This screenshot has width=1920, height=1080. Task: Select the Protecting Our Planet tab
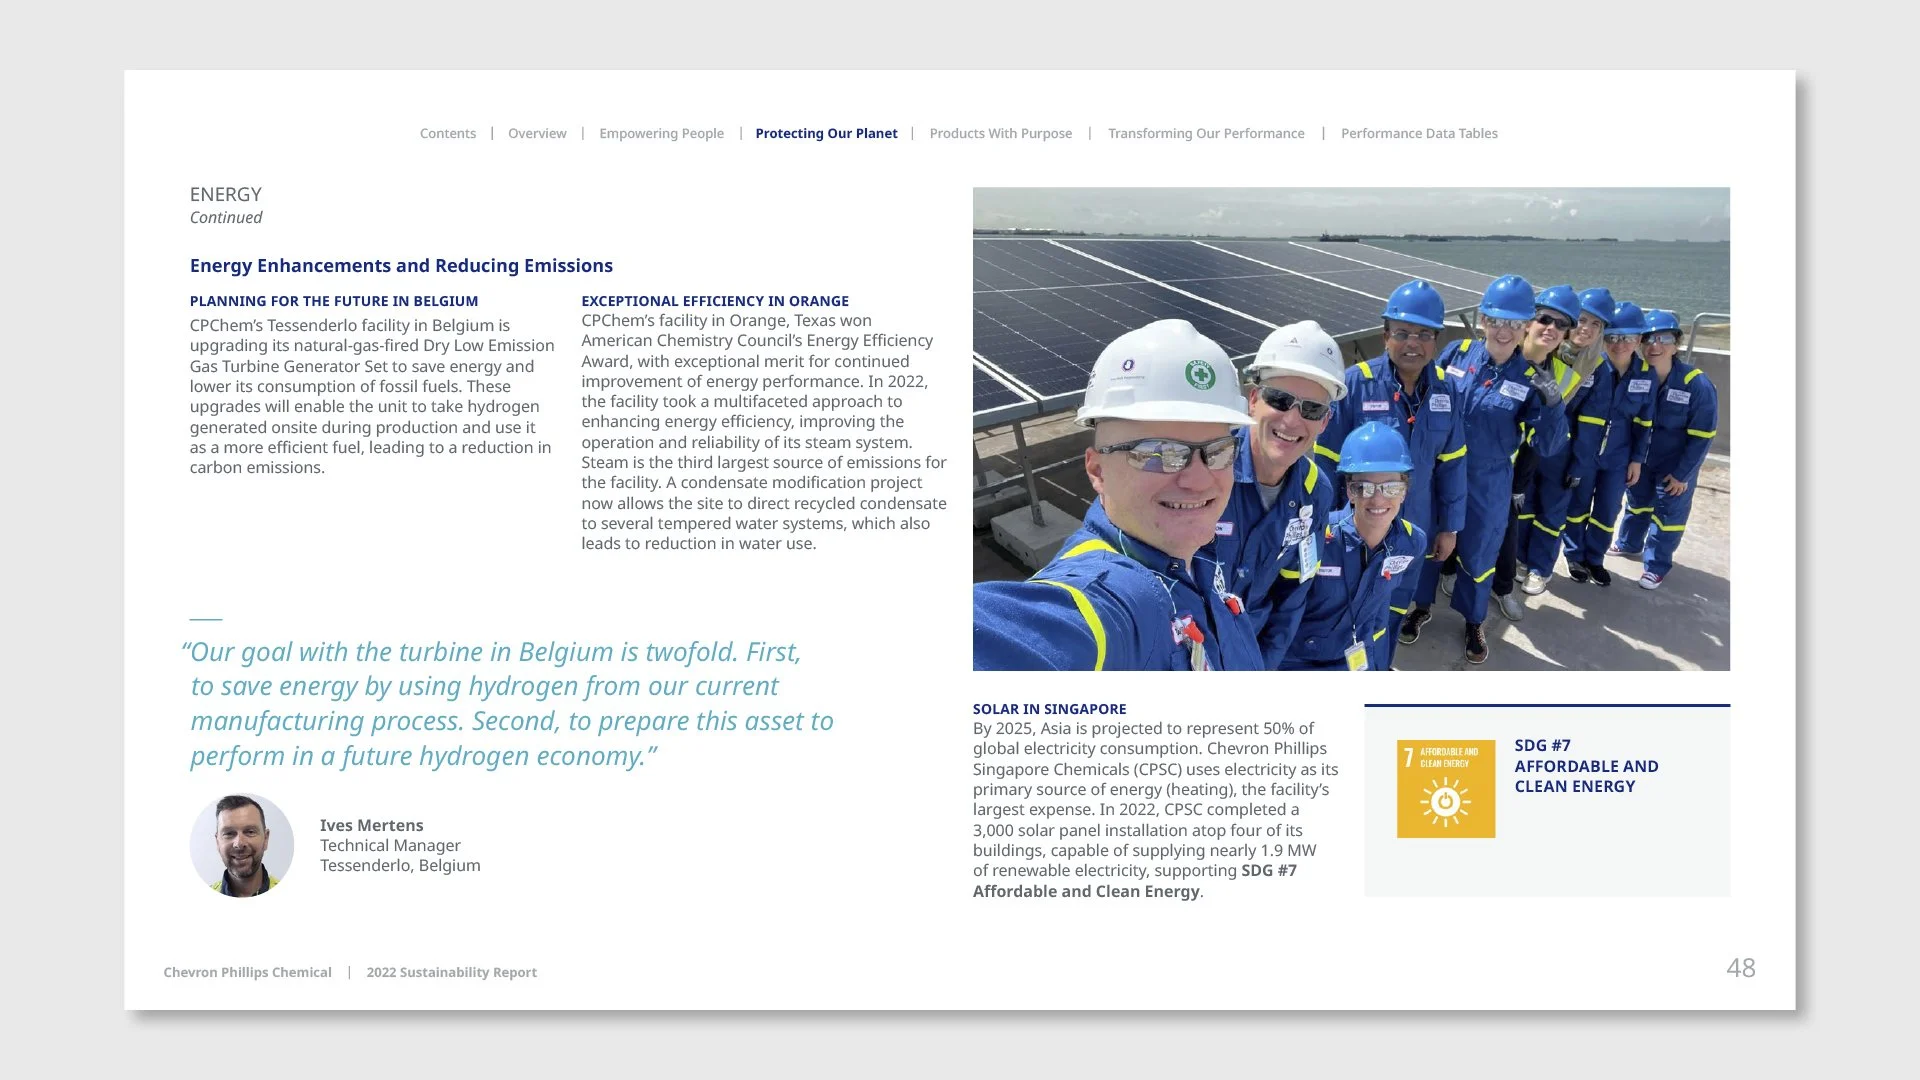click(826, 133)
